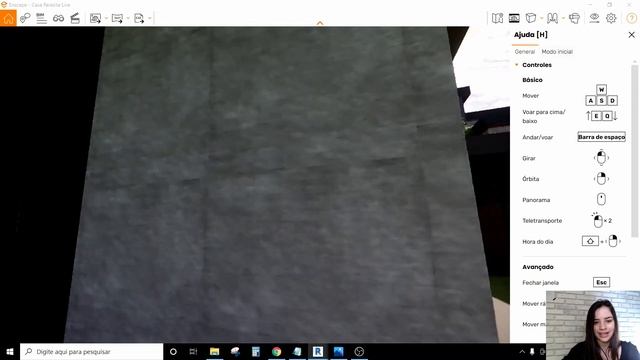The width and height of the screenshot is (640, 360).
Task: Expand the executable export dropdown arrow
Action: (x=150, y=18)
